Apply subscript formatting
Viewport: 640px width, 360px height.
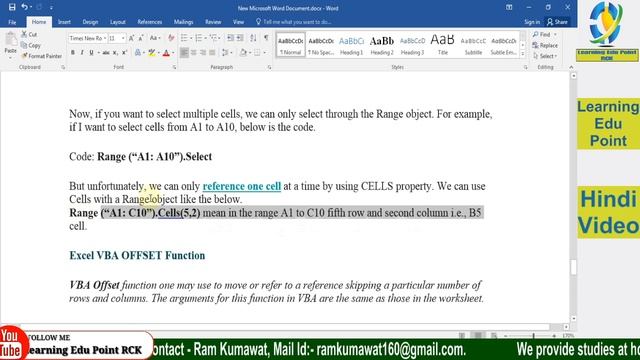click(116, 53)
